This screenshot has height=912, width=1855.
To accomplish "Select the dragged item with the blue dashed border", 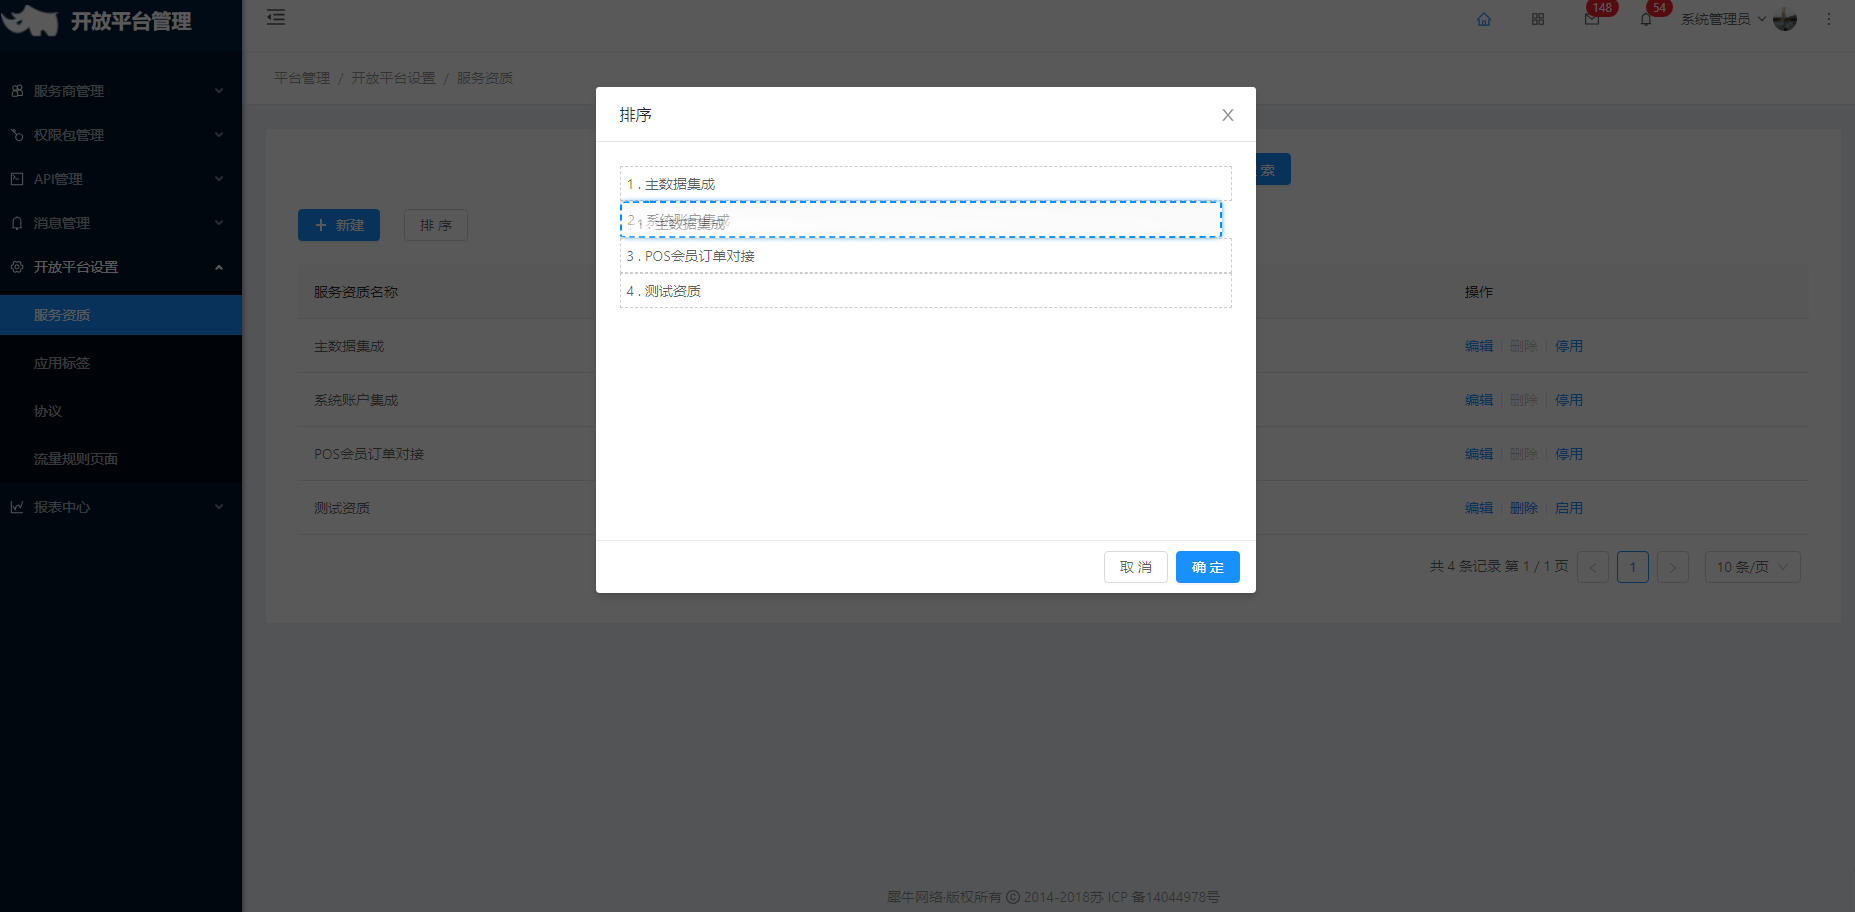I will pos(921,220).
